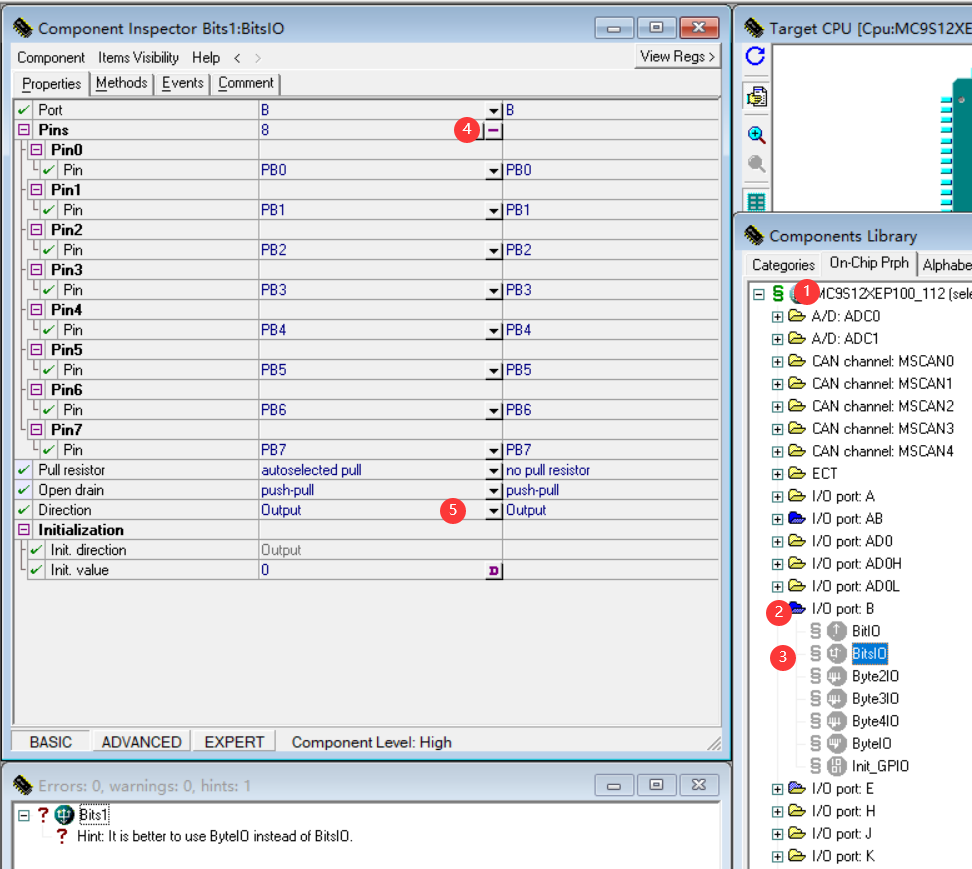Click the Byte2IO component icon
The image size is (972, 869).
[836, 676]
